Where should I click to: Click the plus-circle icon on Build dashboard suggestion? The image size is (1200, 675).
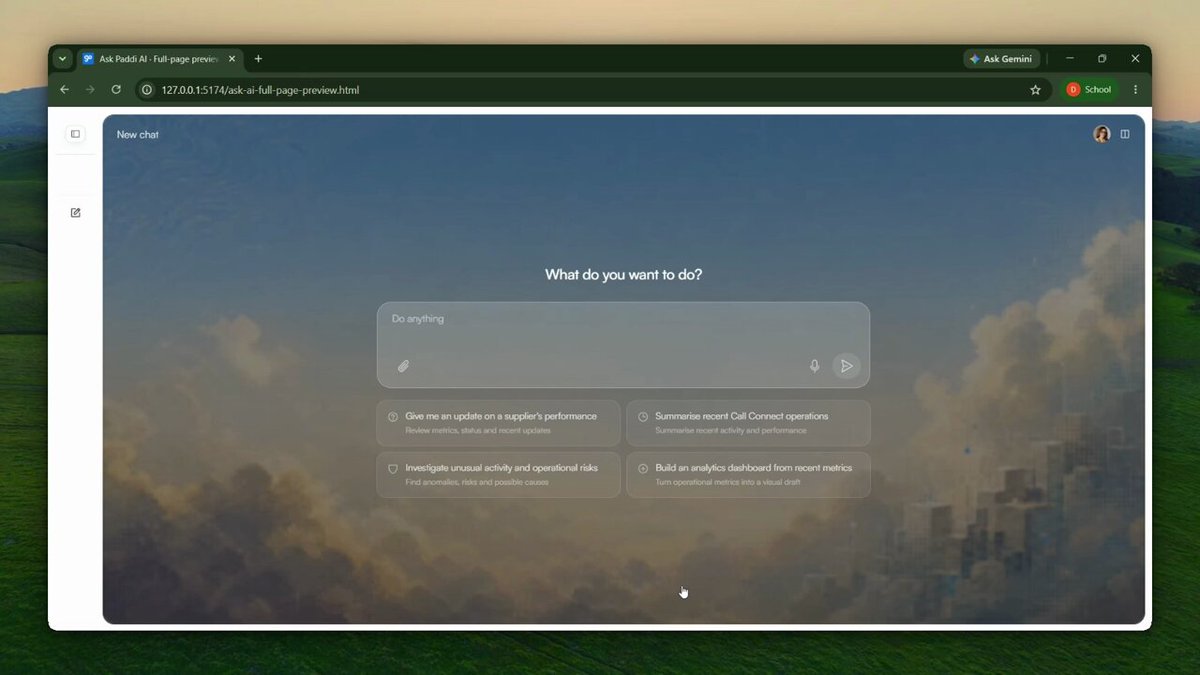(x=643, y=468)
